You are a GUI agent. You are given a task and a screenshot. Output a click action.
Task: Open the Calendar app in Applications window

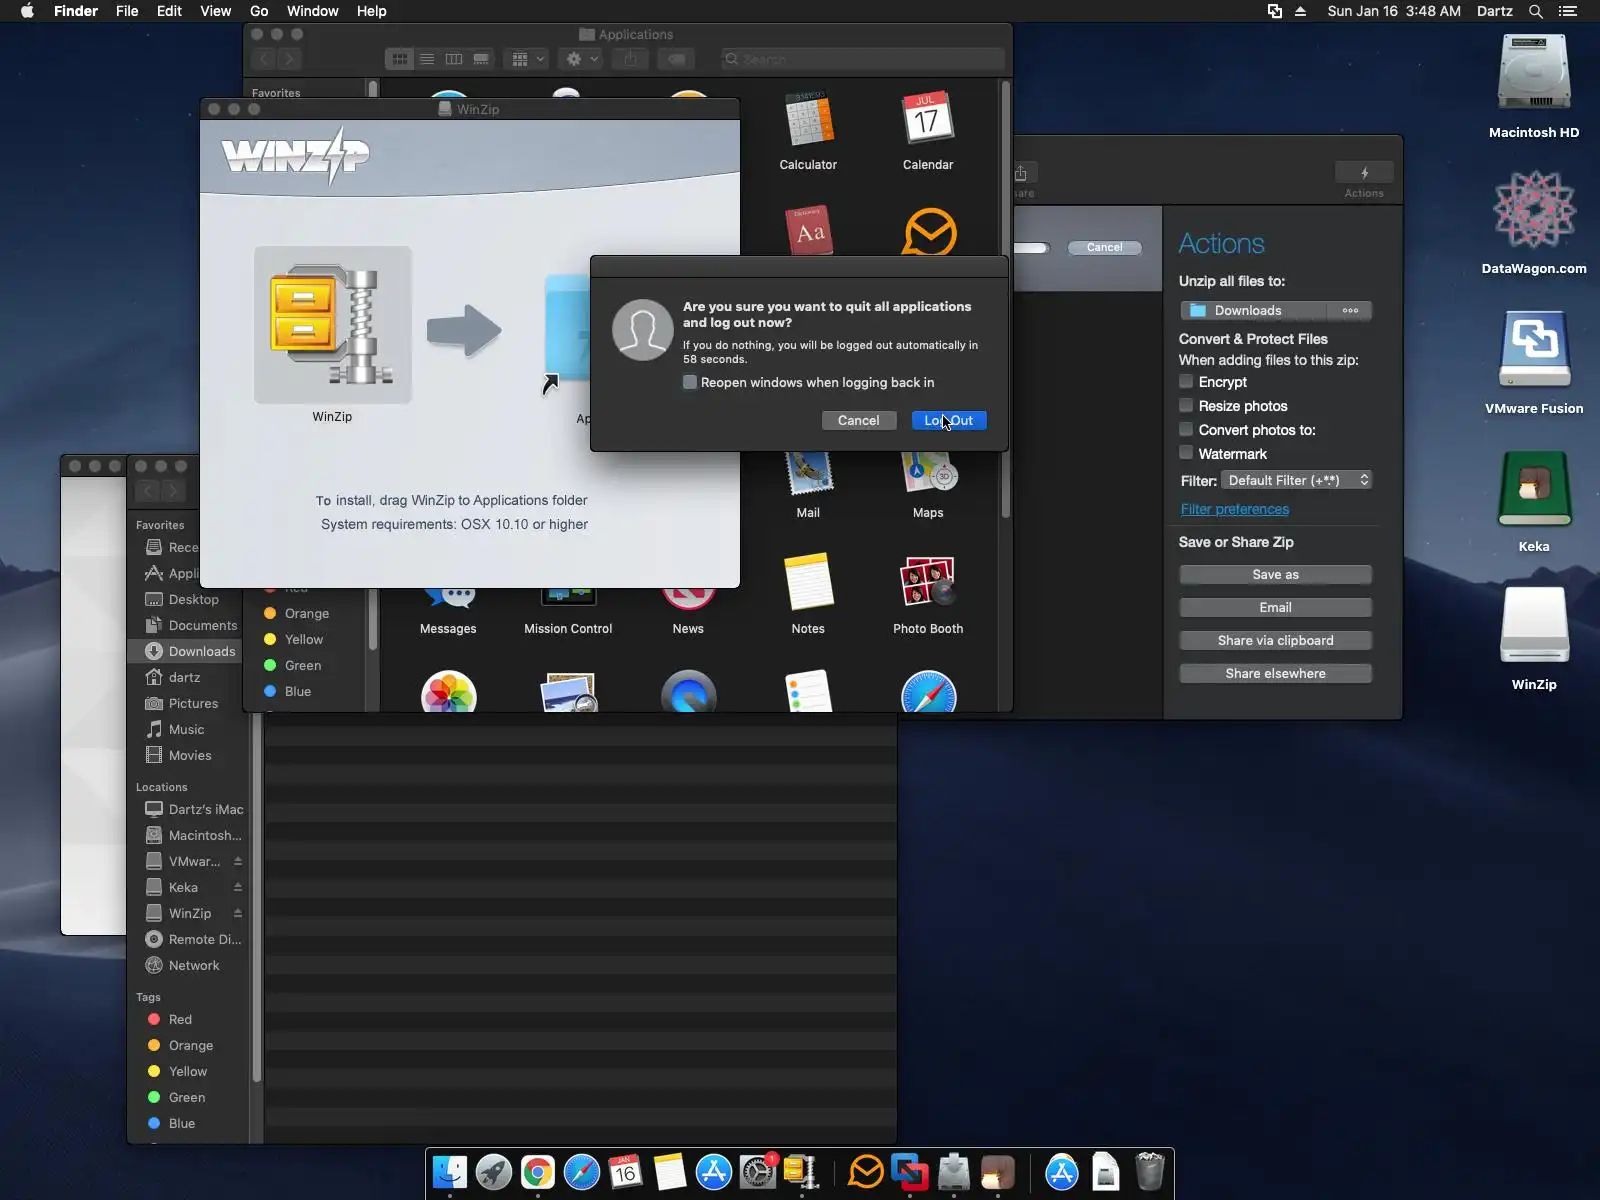[928, 120]
